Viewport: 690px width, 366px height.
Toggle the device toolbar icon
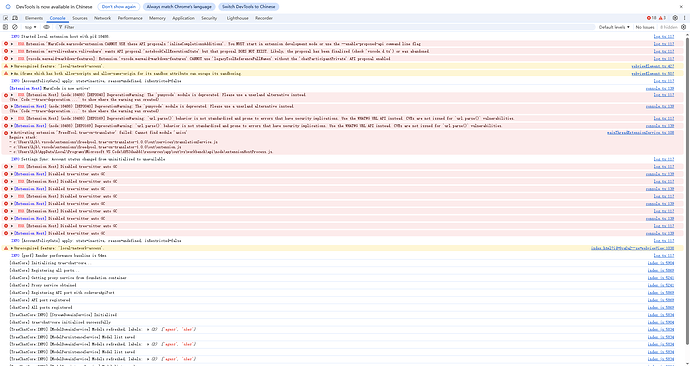pos(15,18)
